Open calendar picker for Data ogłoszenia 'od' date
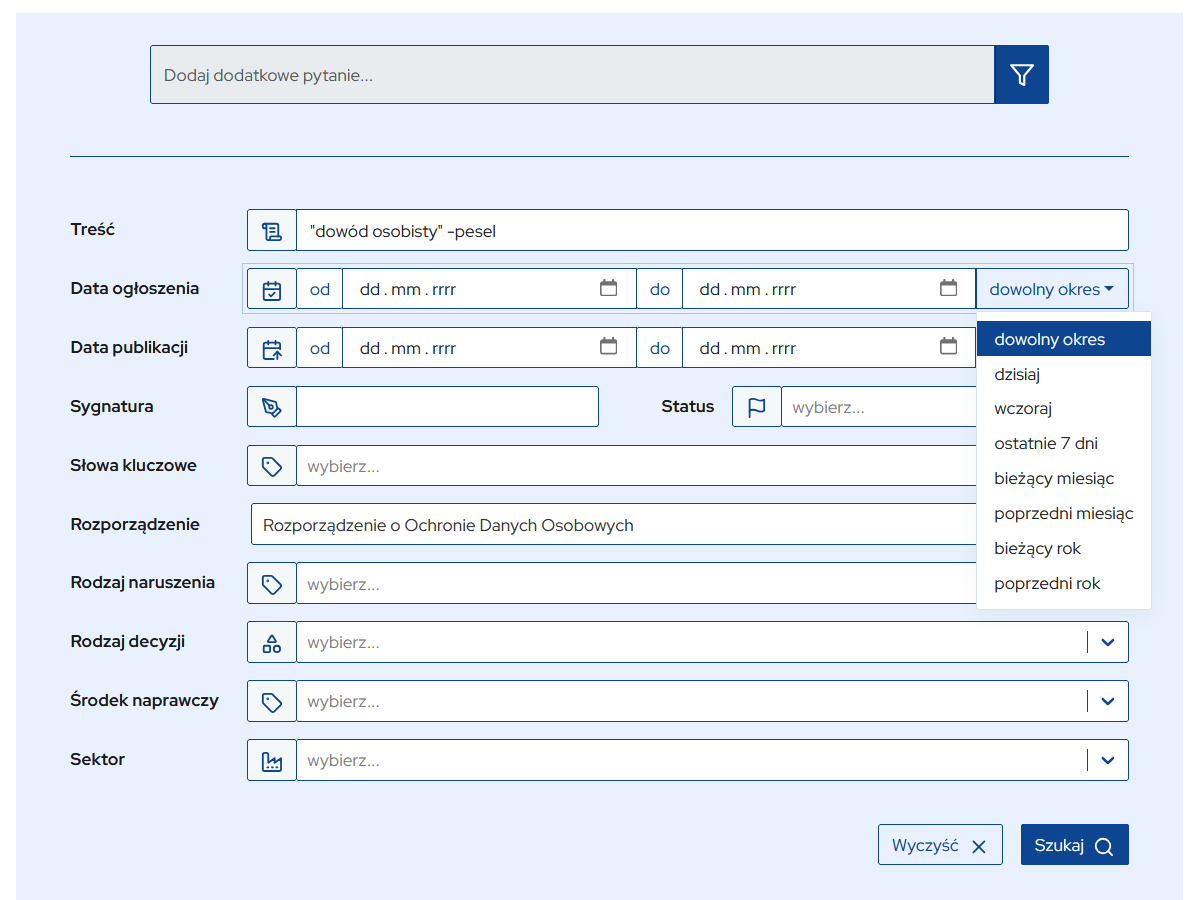The height and width of the screenshot is (900, 1200). (x=608, y=289)
